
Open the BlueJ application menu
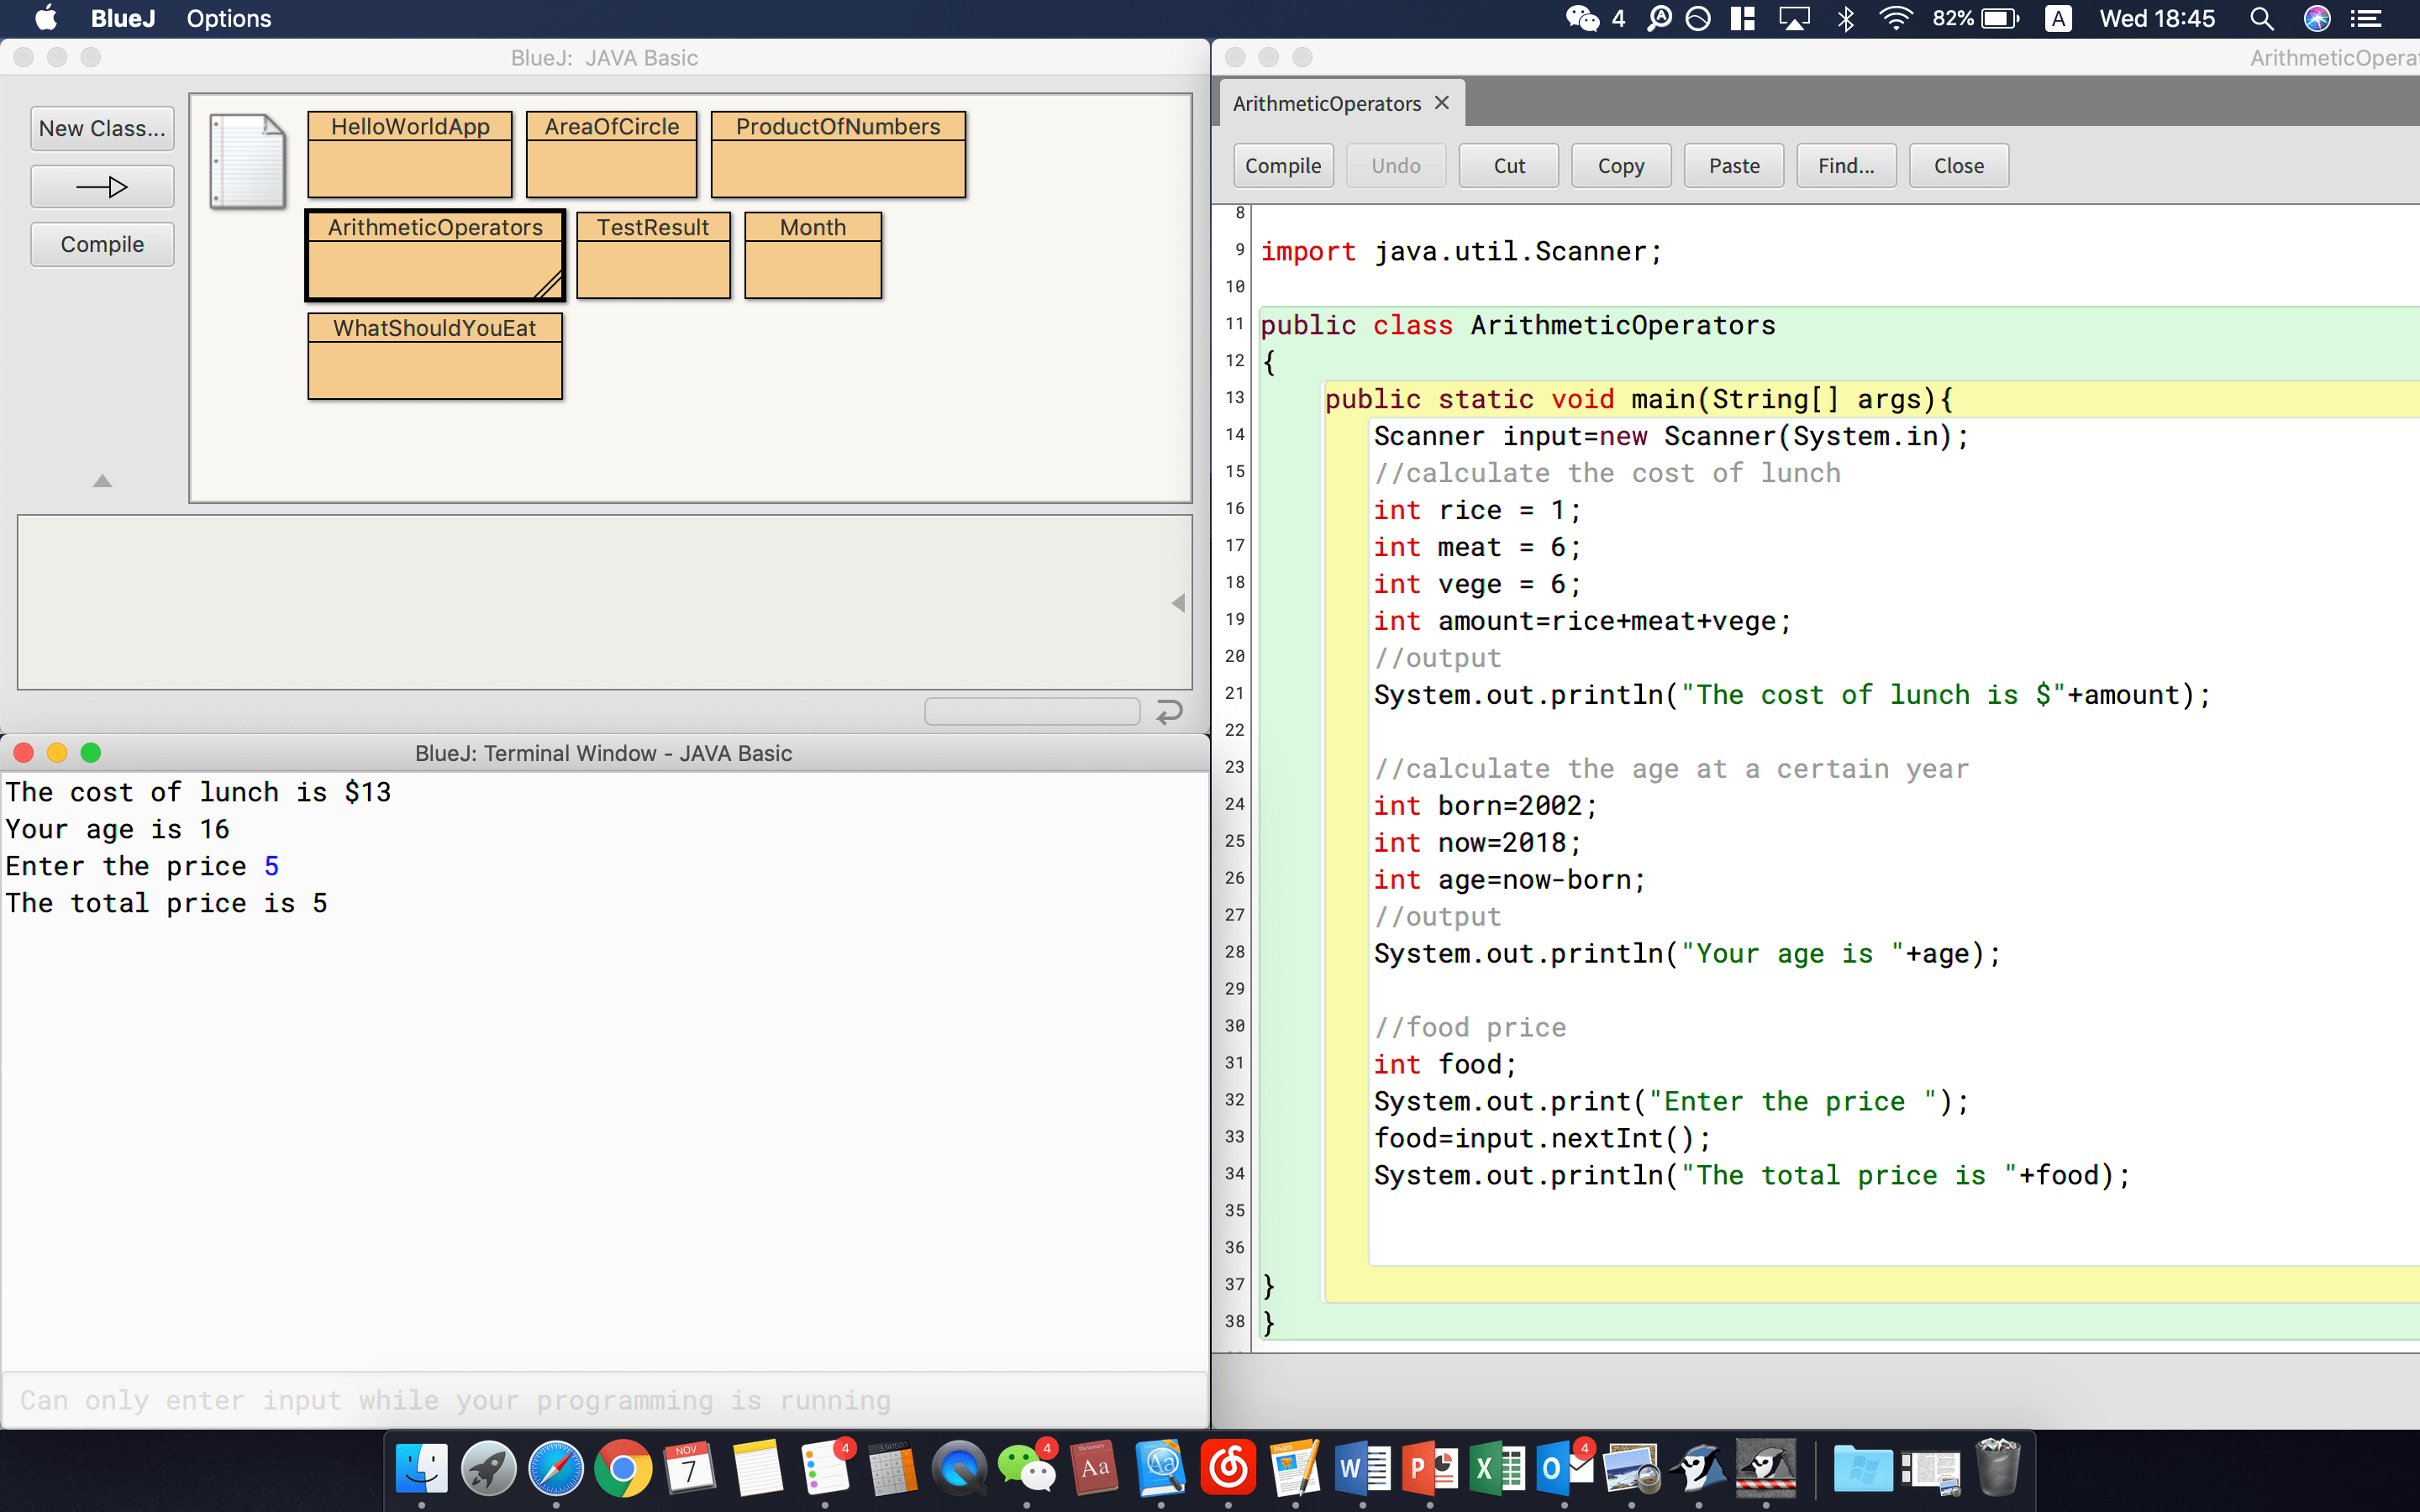(123, 19)
